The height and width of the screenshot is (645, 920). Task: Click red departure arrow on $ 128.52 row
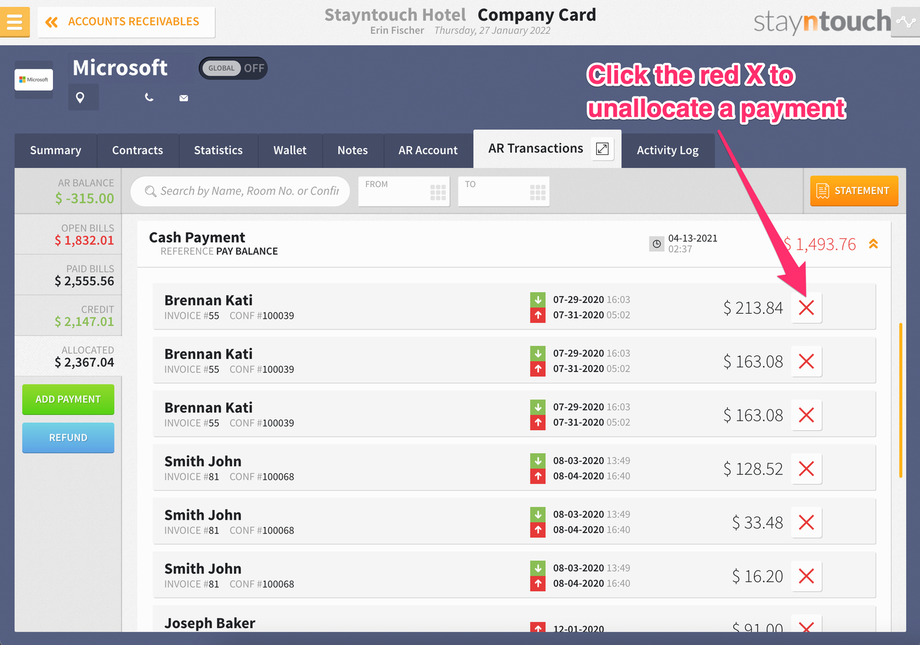point(537,477)
